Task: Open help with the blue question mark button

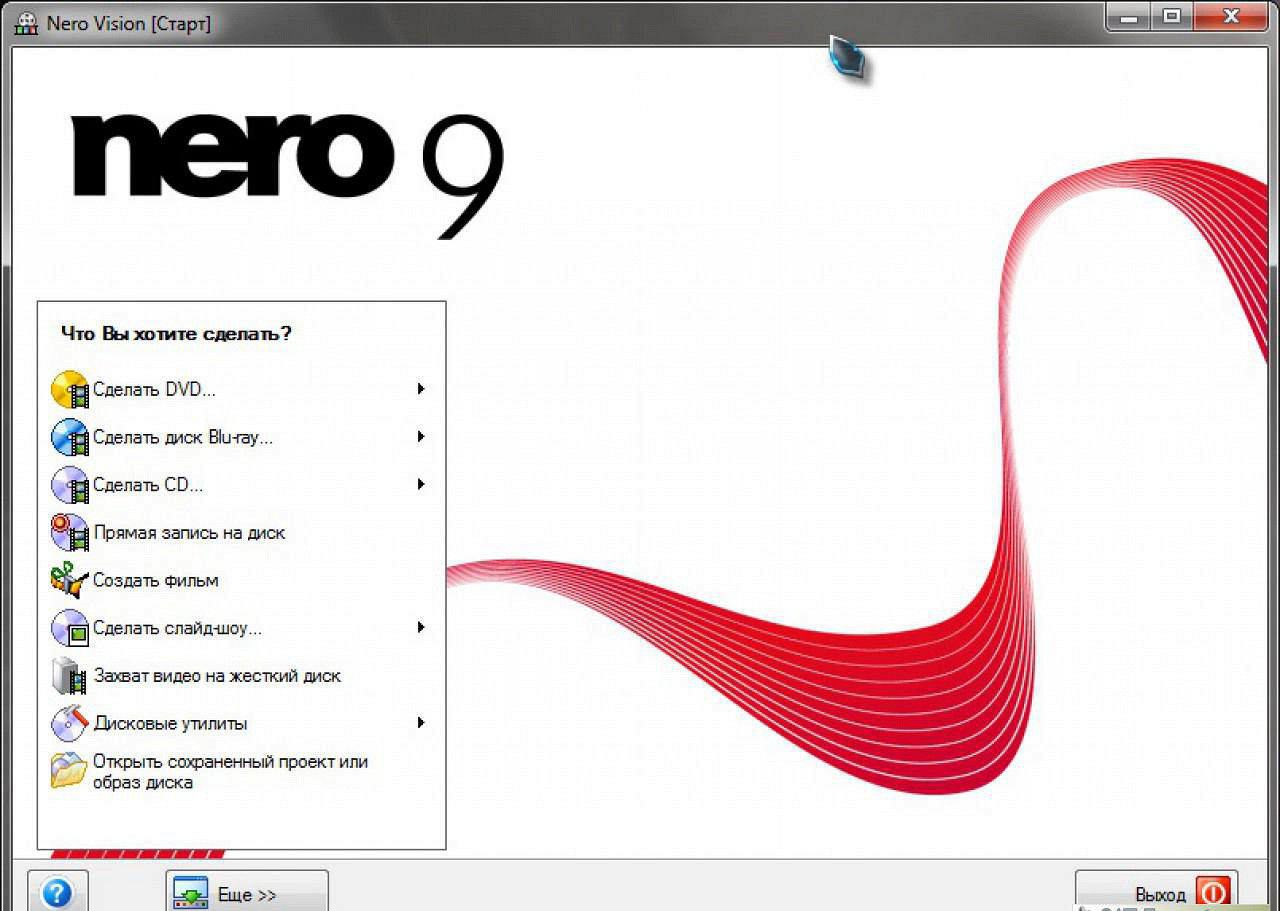Action: point(58,891)
